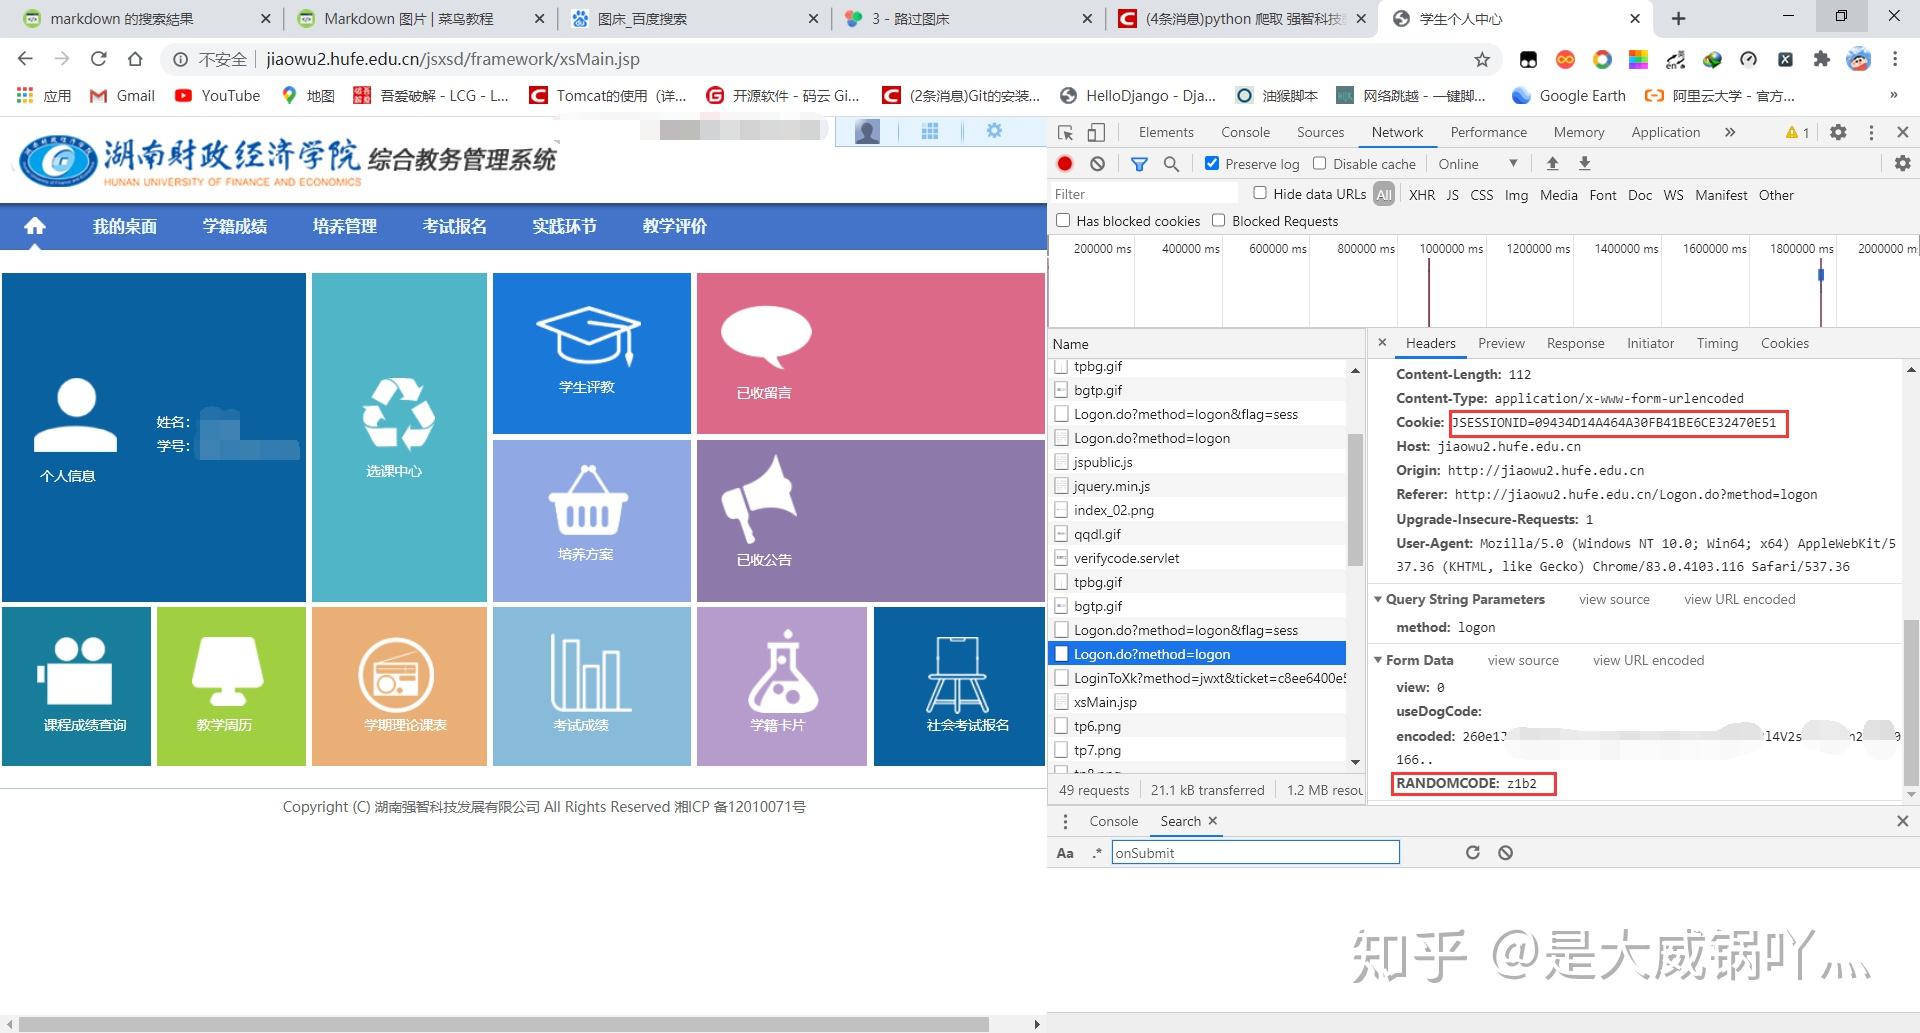Click the home icon in blue navigation bar
Viewport: 1920px width, 1033px height.
35,226
